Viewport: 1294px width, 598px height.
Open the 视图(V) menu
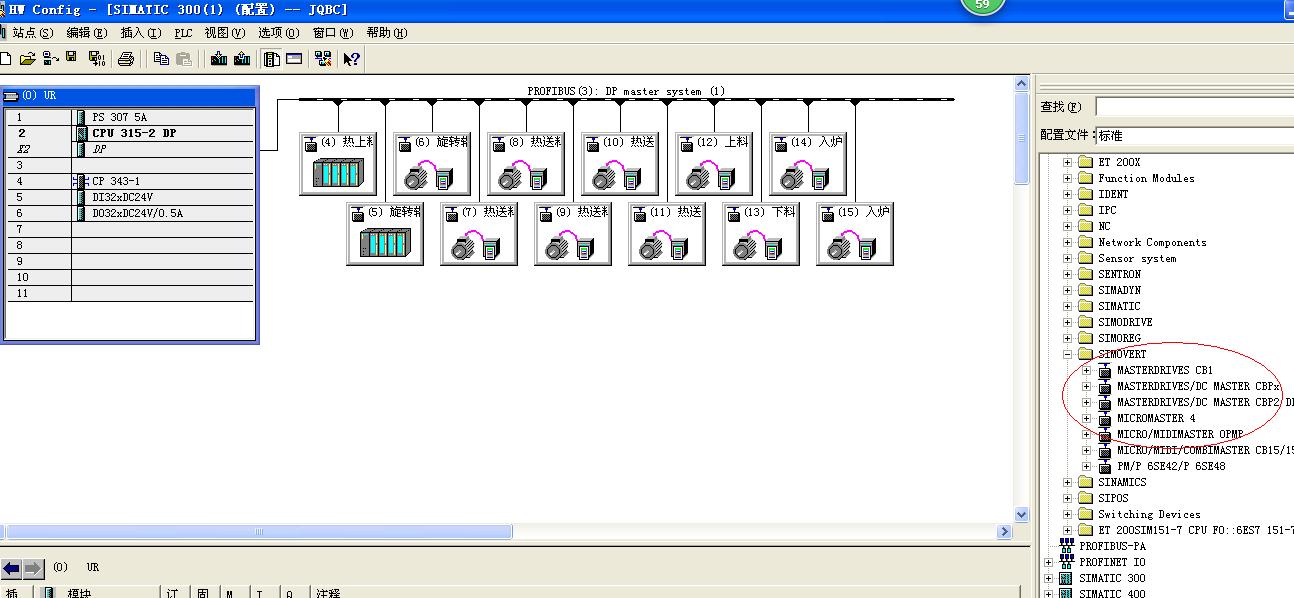224,33
